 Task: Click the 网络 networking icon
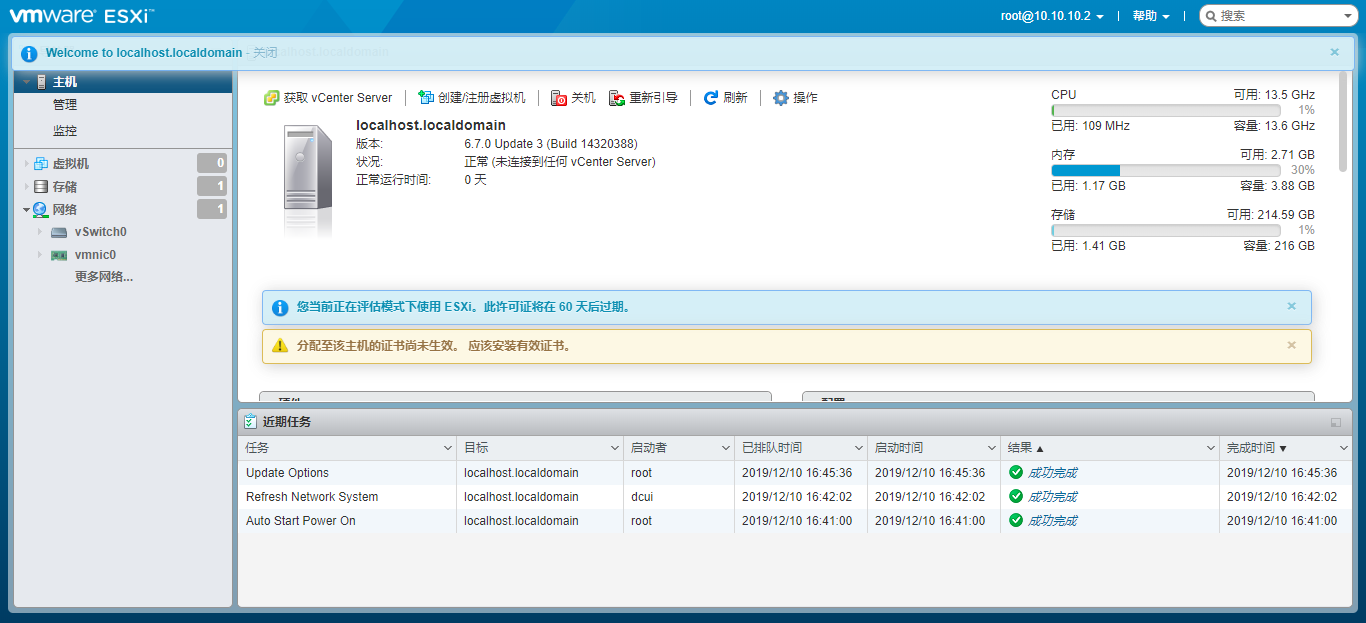41,210
